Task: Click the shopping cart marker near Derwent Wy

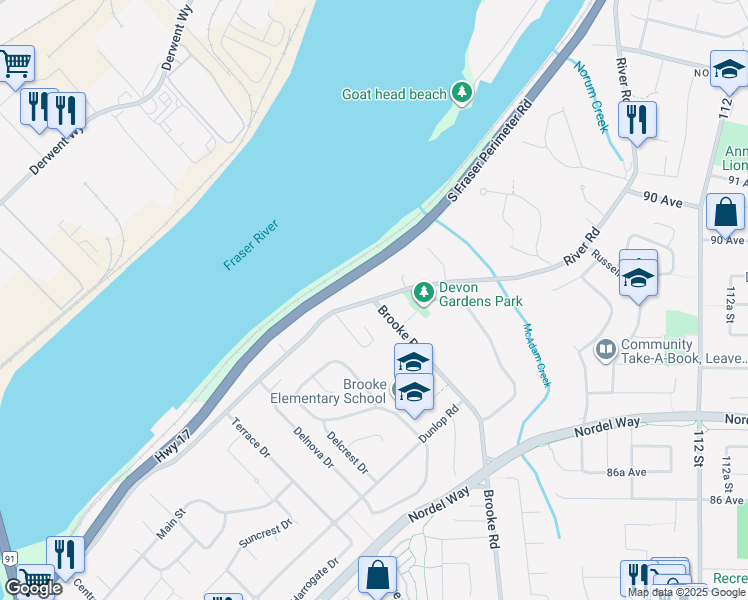Action: click(17, 64)
